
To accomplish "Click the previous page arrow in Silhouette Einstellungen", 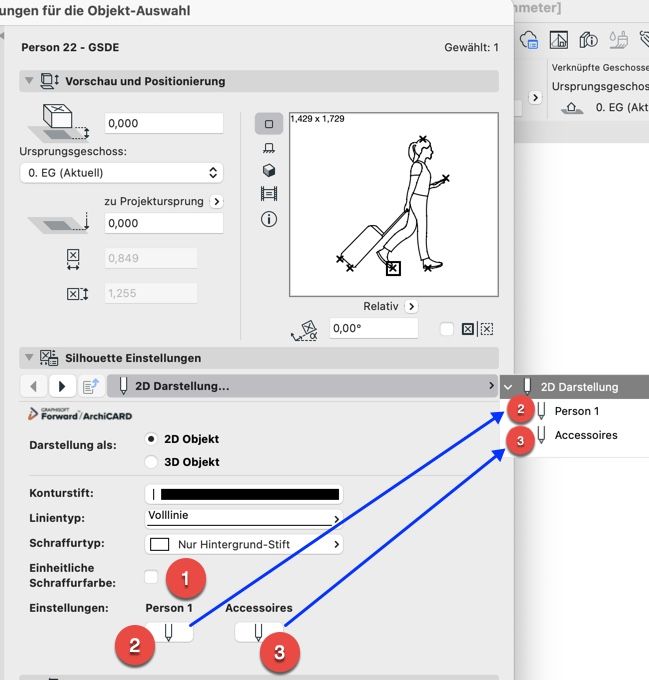I will (33, 386).
